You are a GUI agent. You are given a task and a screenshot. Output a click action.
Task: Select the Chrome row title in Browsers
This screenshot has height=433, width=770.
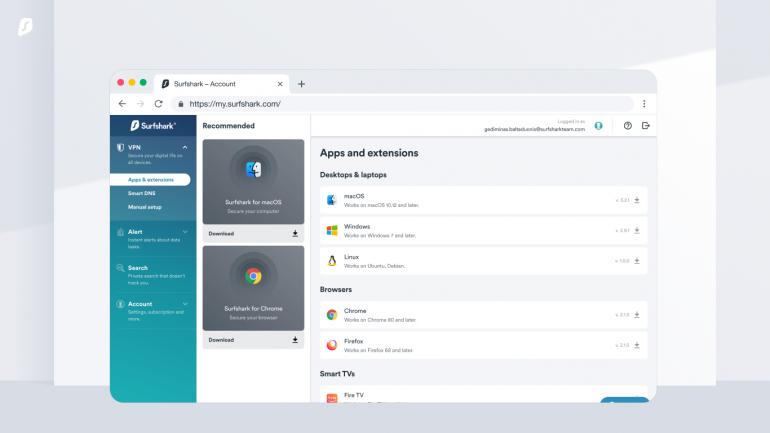pyautogui.click(x=355, y=311)
